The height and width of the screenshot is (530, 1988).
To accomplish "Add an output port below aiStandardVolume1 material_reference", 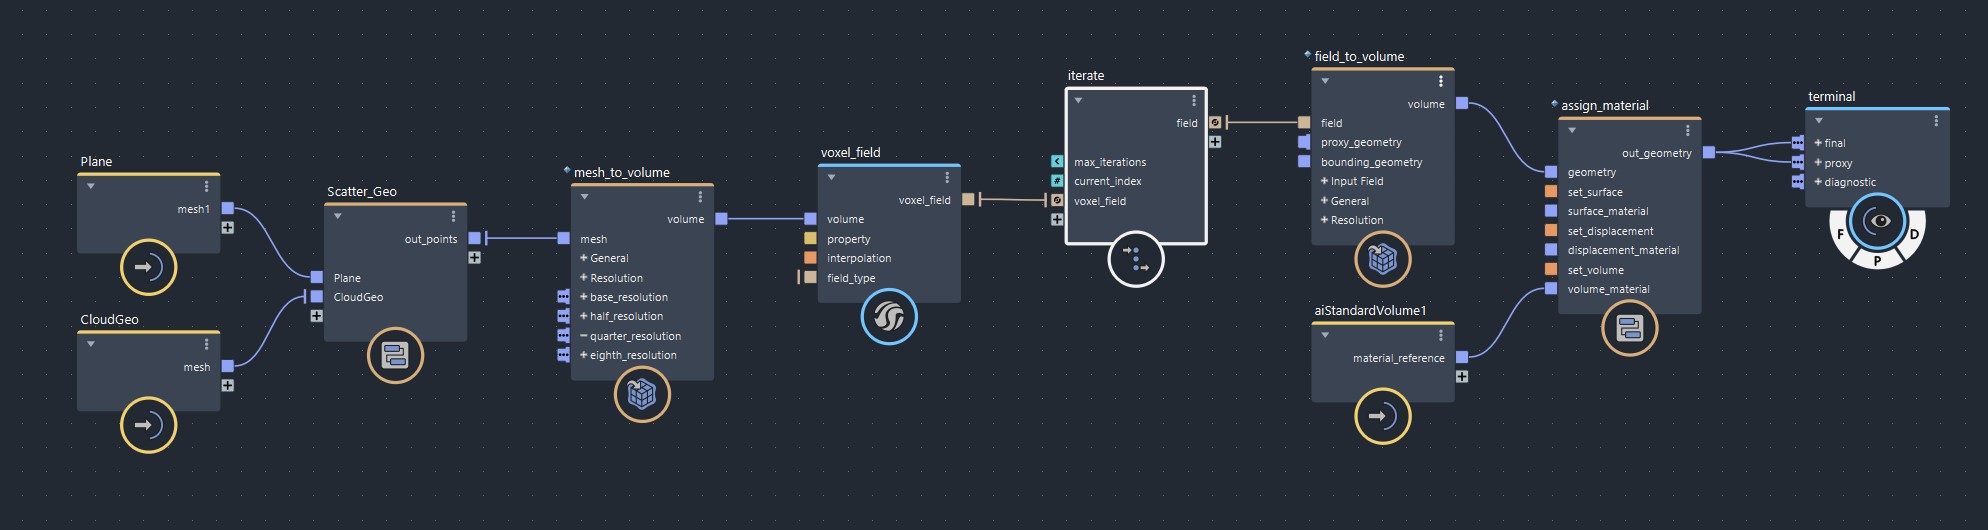I will pos(1462,377).
